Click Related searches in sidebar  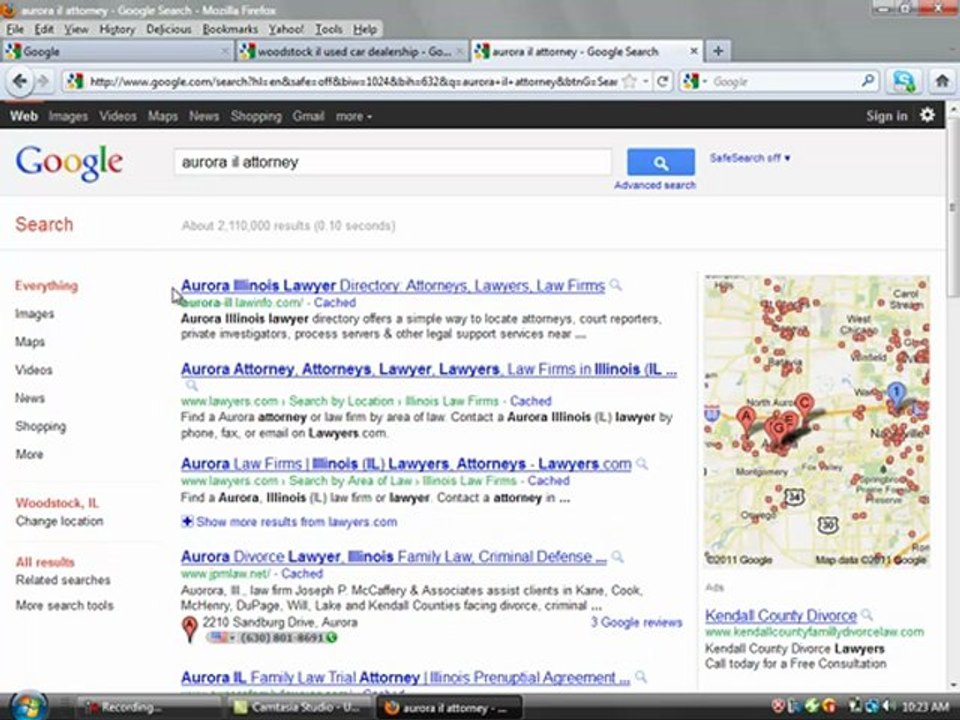click(63, 580)
